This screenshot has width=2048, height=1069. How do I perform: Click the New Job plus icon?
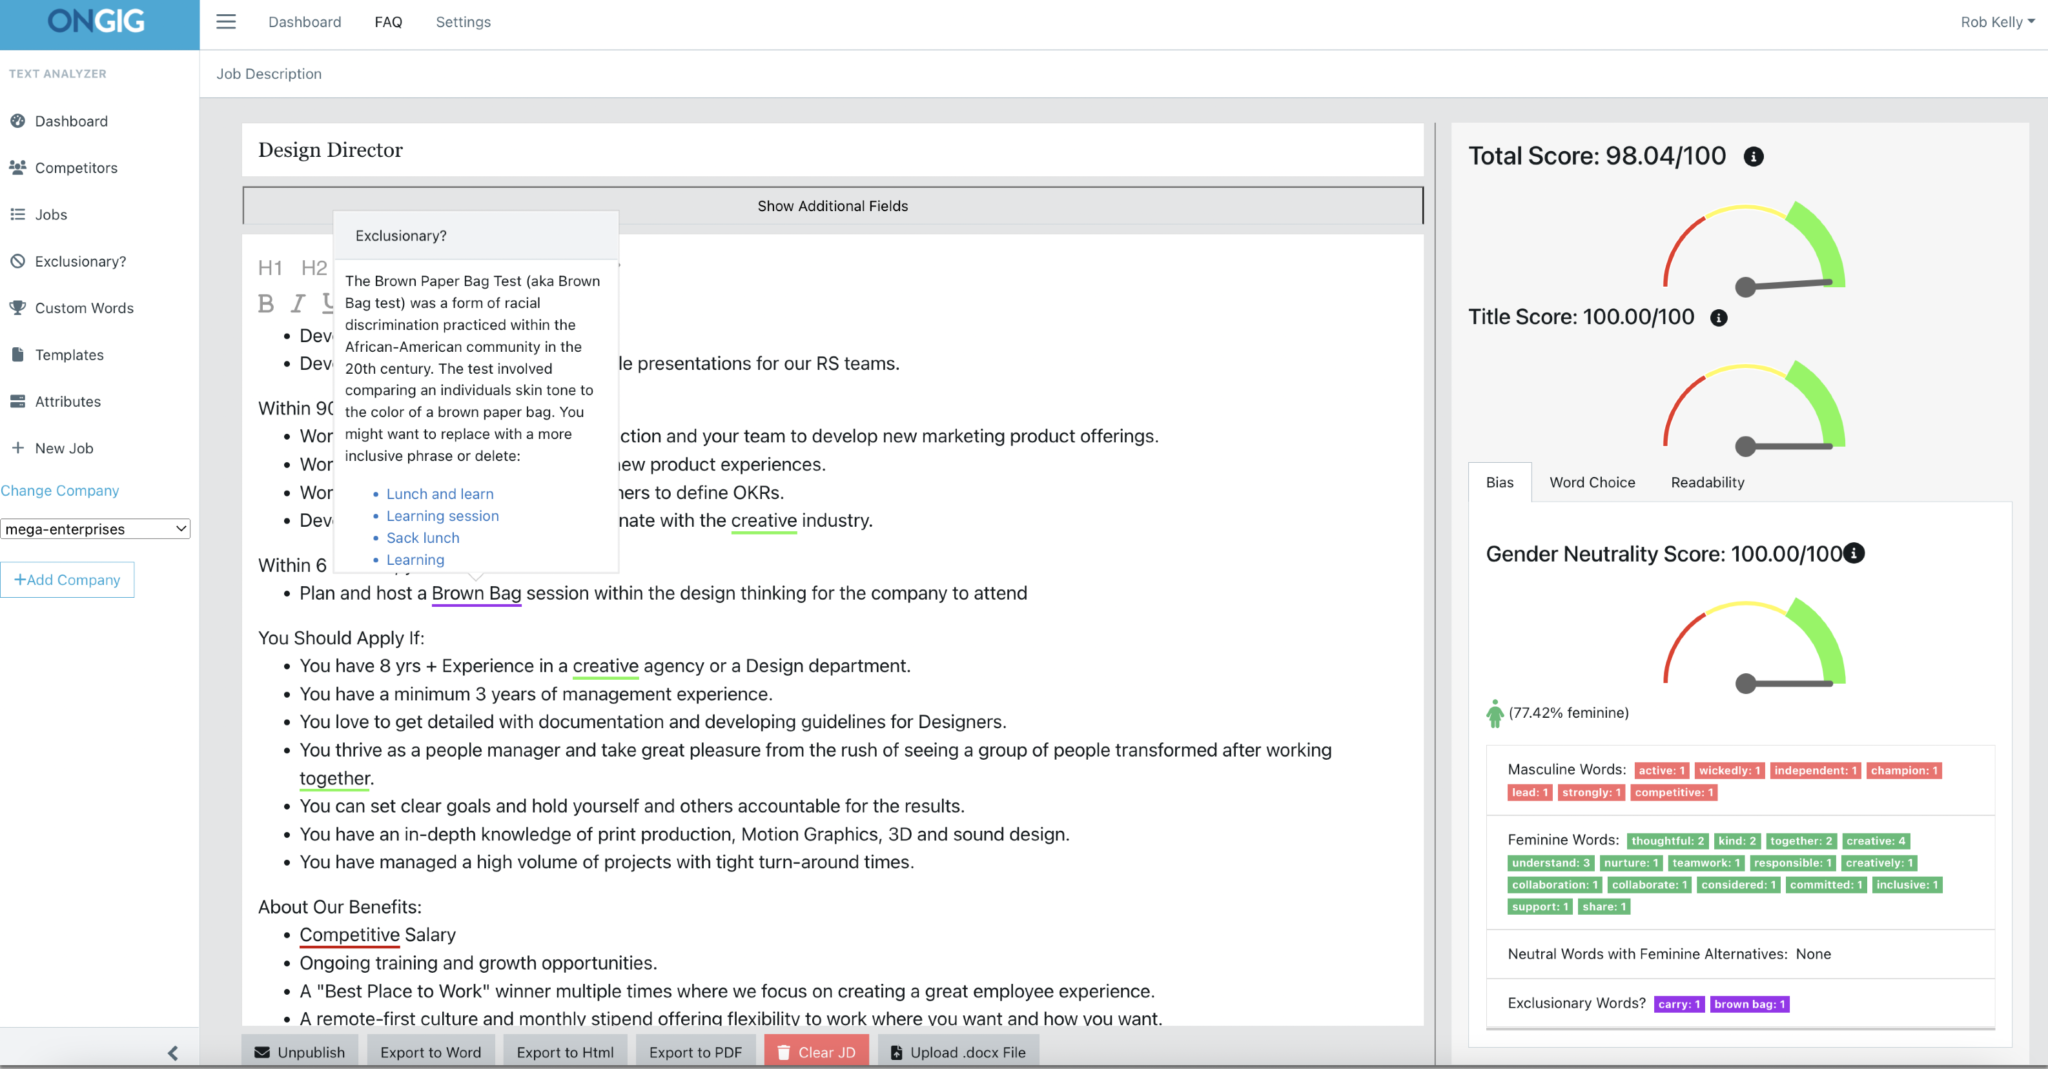tap(16, 447)
